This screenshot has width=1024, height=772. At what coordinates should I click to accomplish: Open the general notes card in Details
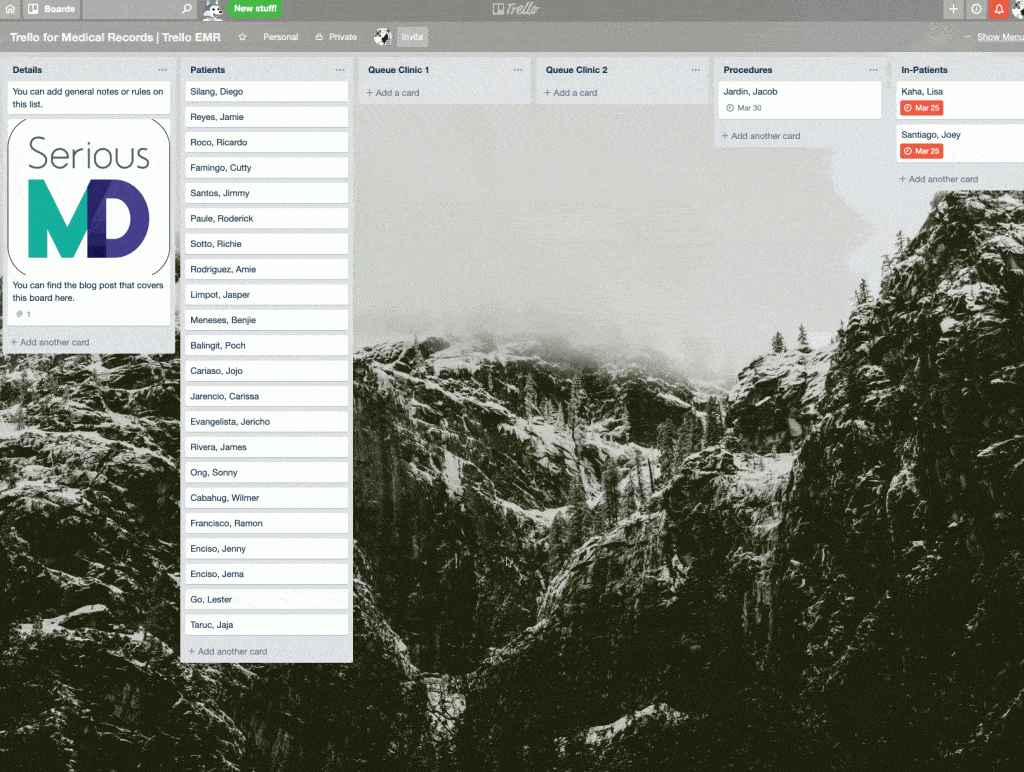click(x=89, y=98)
